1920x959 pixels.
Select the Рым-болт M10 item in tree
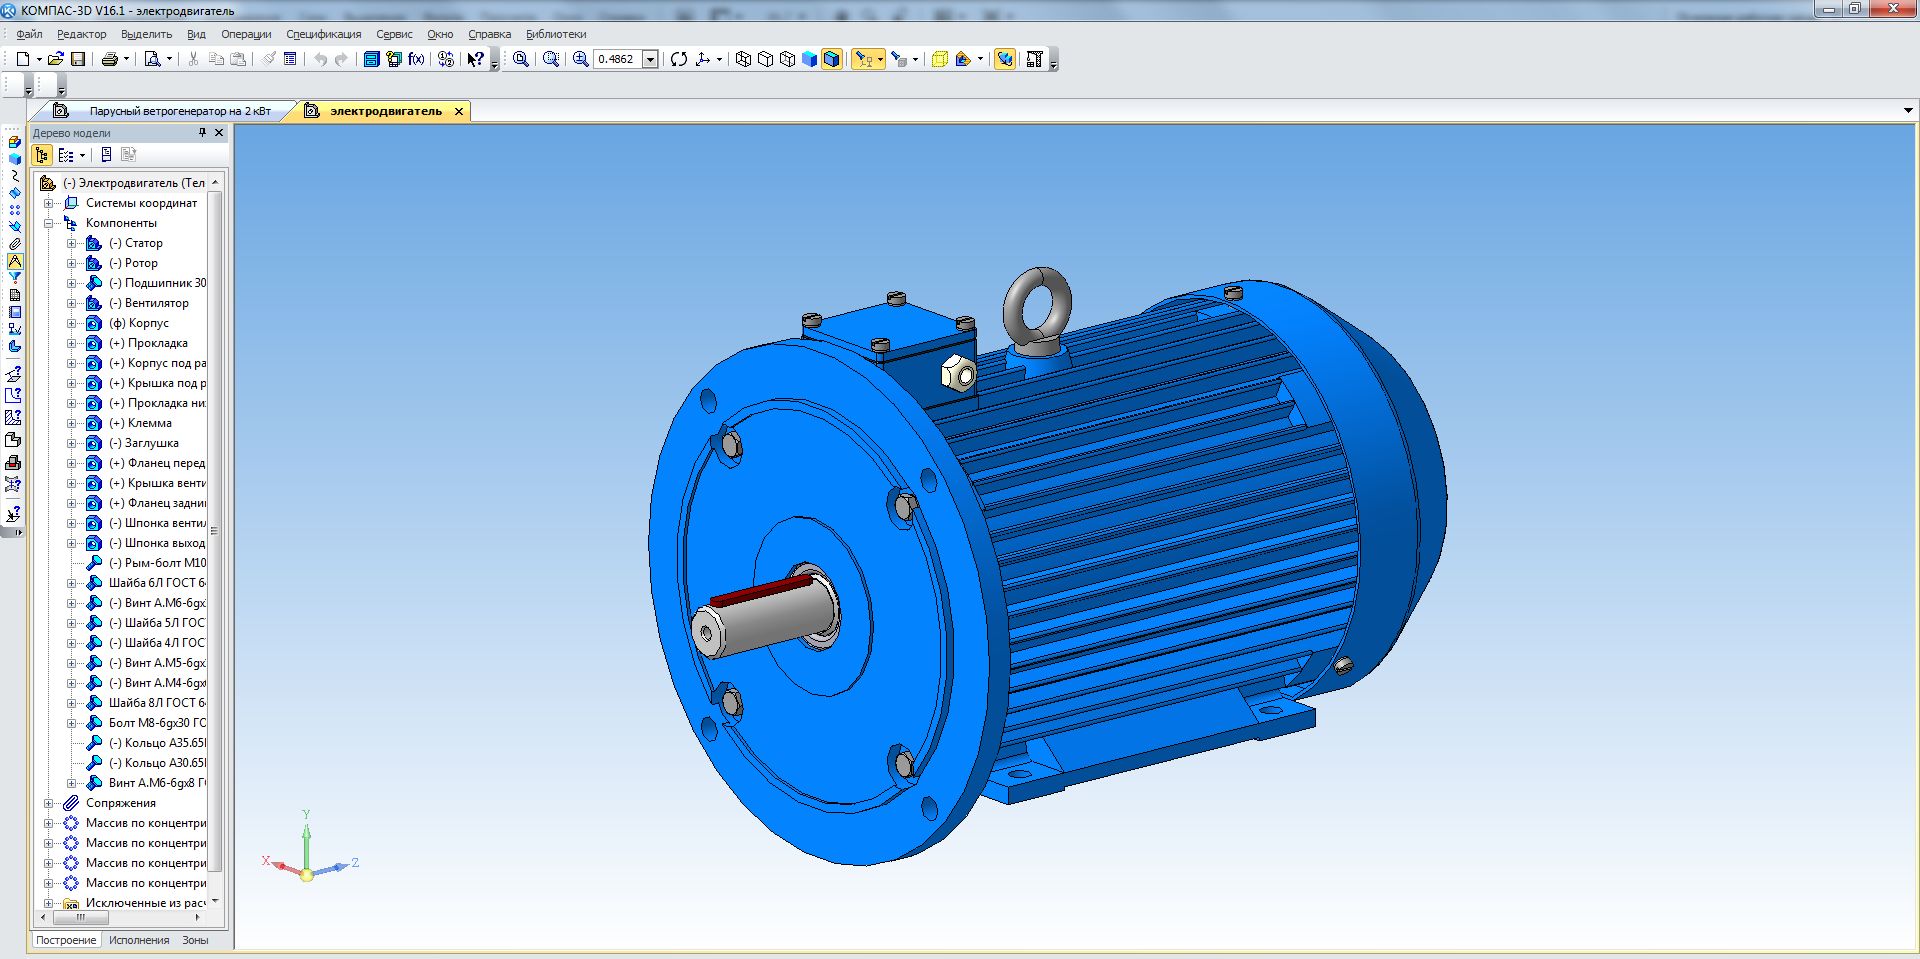click(x=157, y=563)
